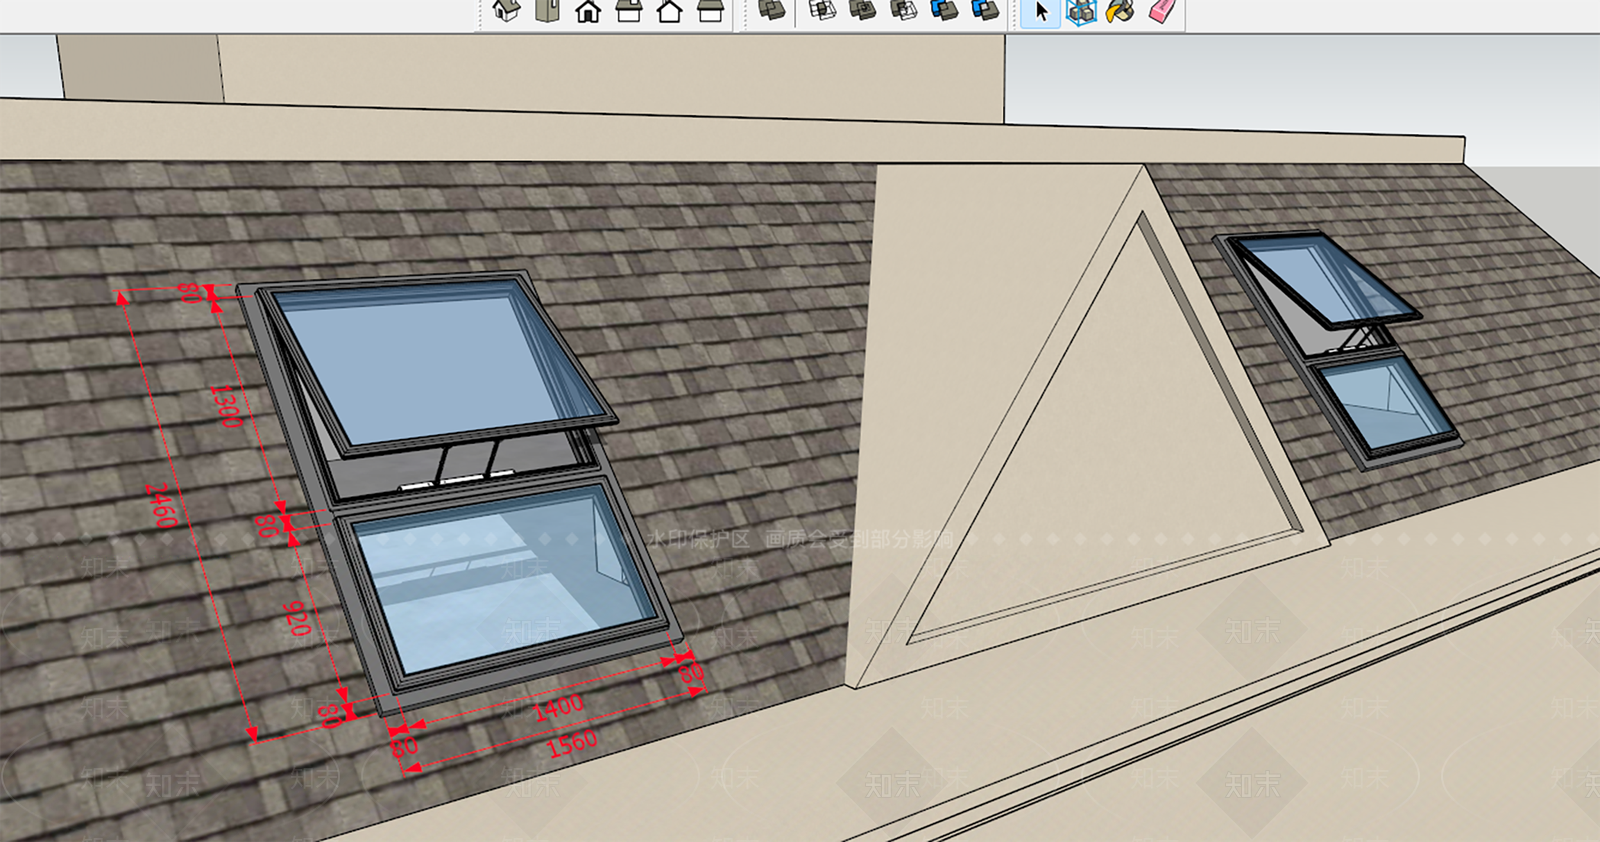Click the Make Component tool
Viewport: 1600px width, 842px height.
(x=1081, y=12)
